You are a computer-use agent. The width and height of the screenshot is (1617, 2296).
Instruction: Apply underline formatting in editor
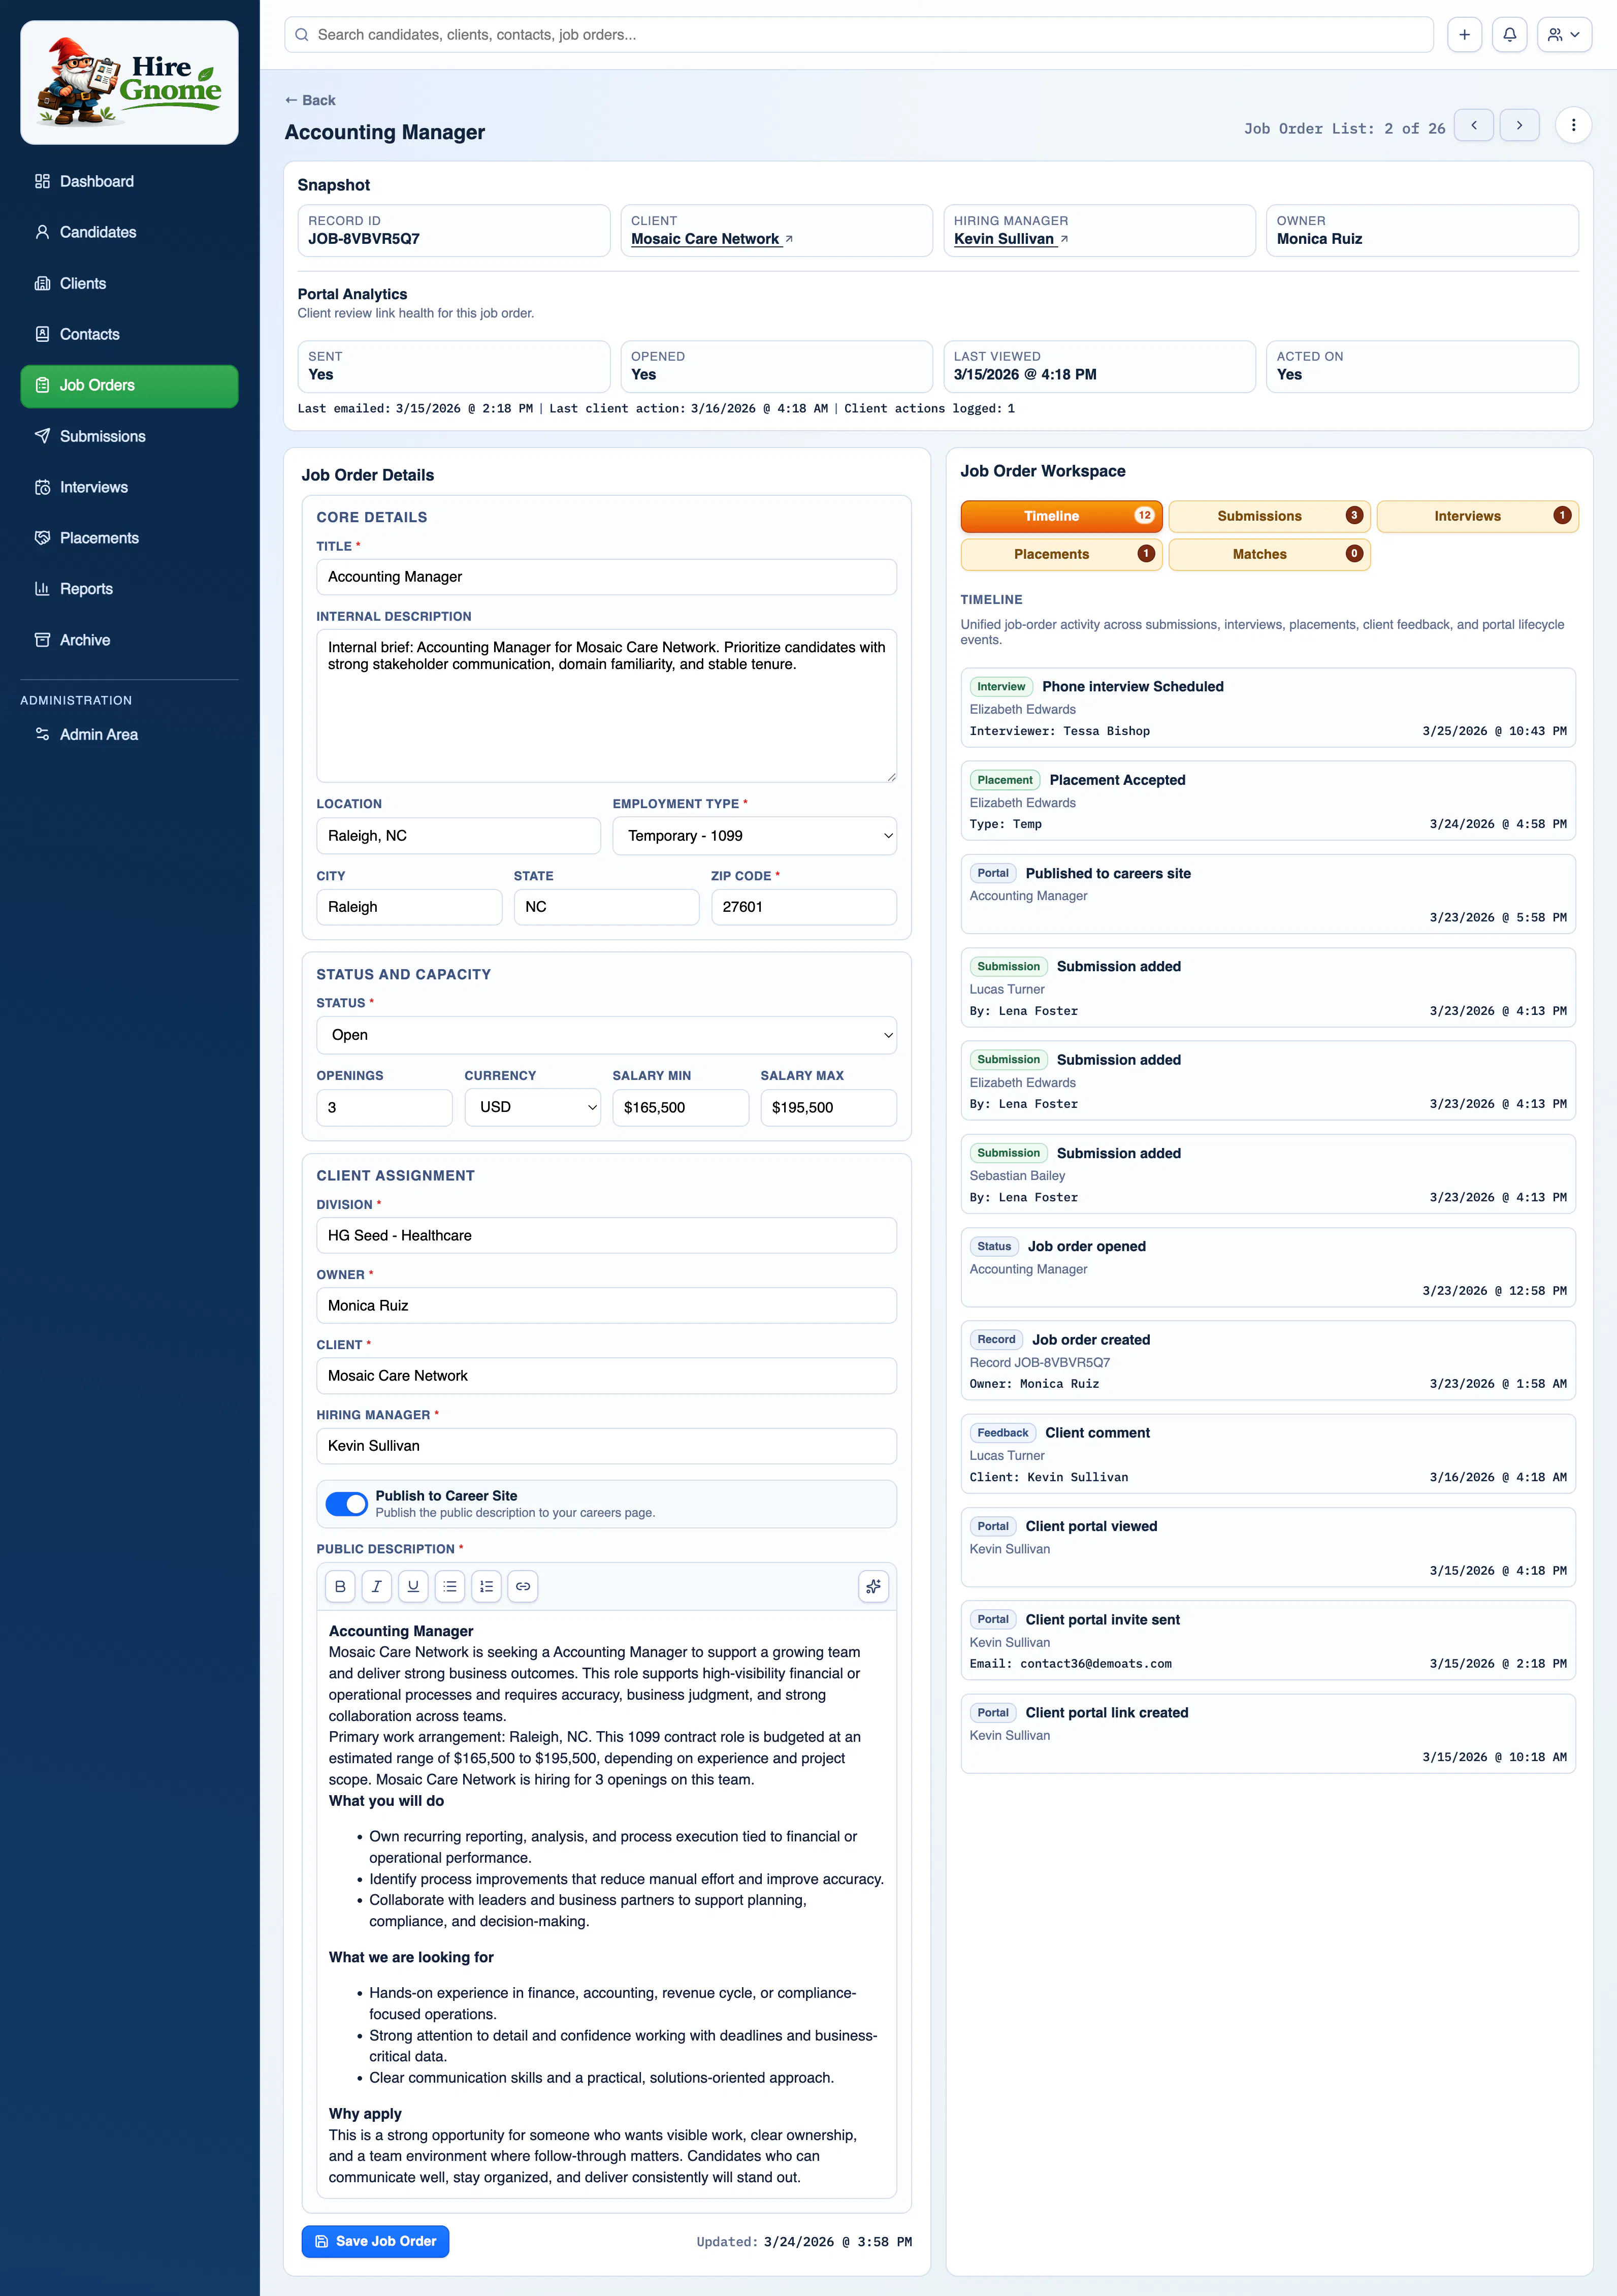(413, 1586)
